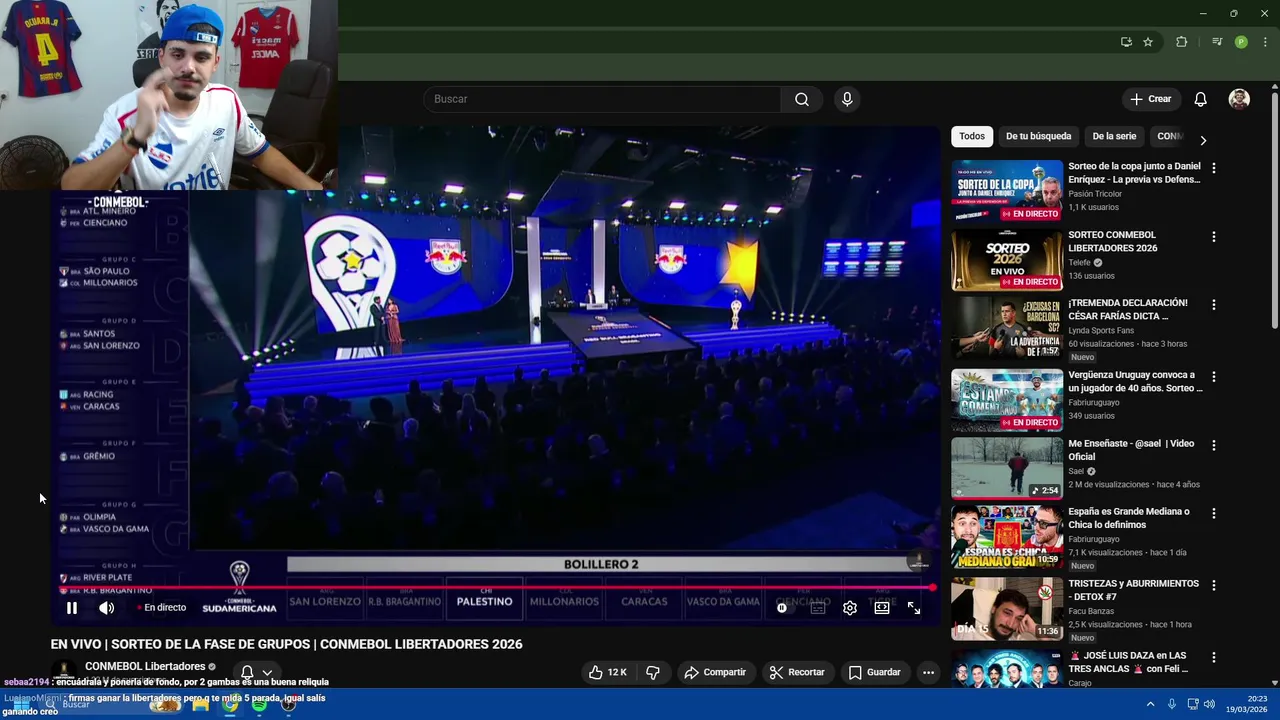Open more actions beside Guardar
Screen dimensions: 1280x720
928,672
